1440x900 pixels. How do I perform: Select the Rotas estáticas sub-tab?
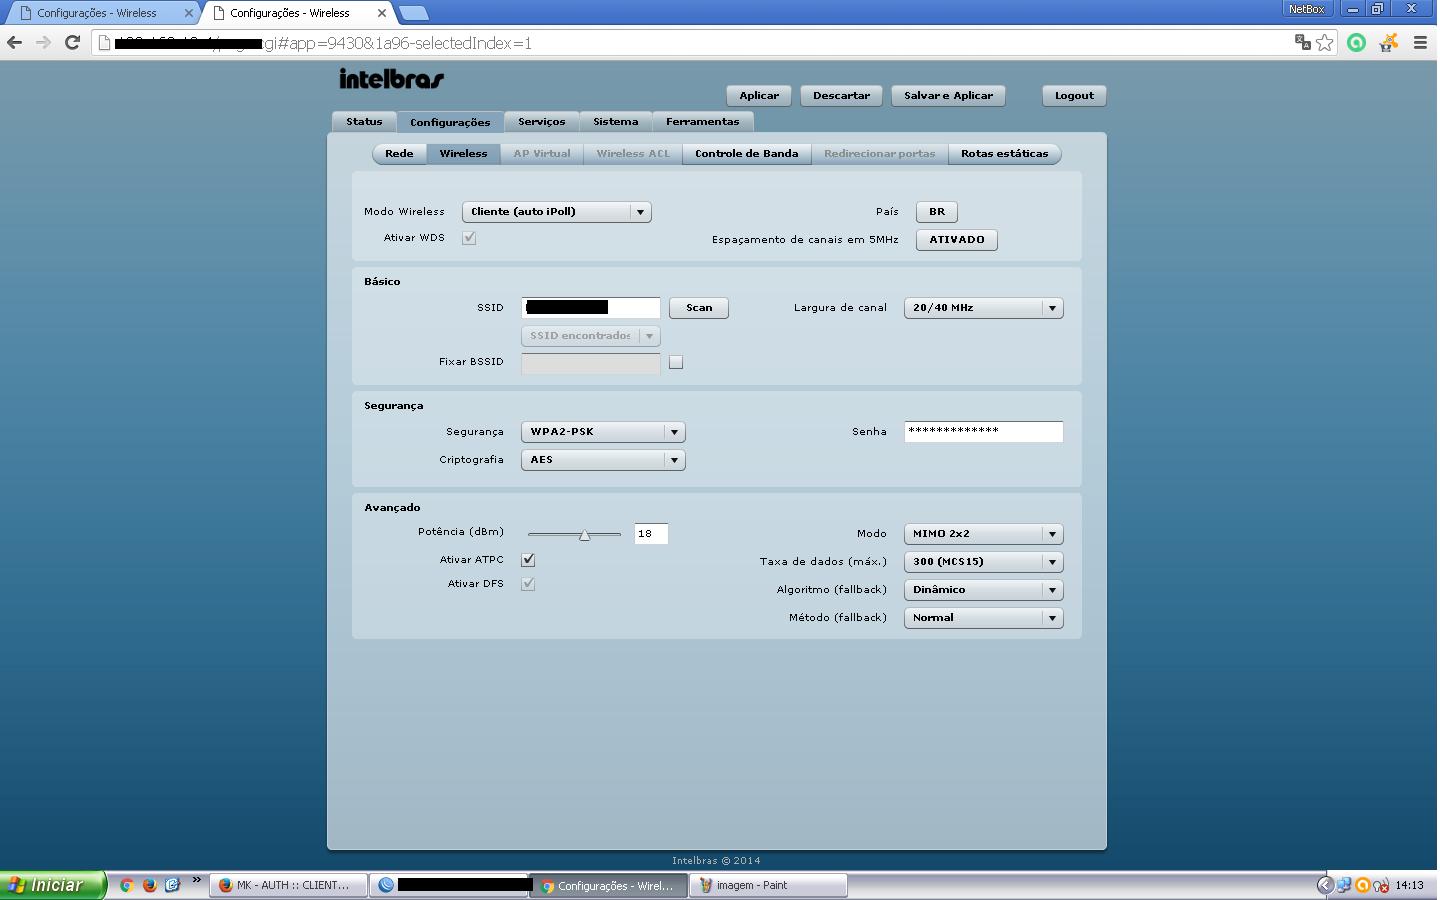[x=1004, y=154]
